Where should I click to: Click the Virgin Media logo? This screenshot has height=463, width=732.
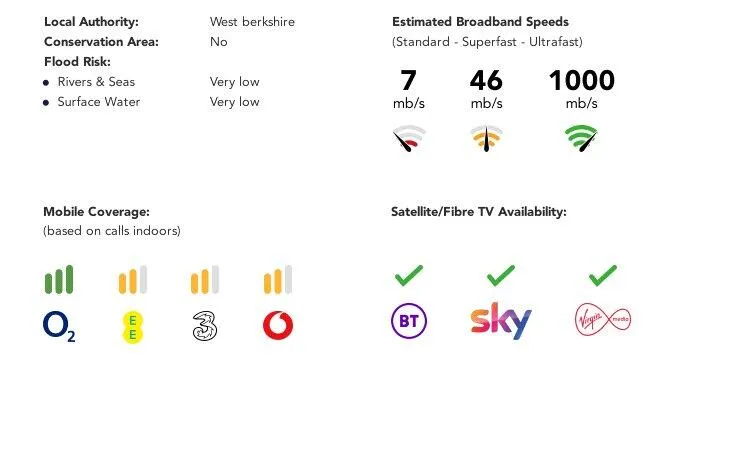coord(602,320)
